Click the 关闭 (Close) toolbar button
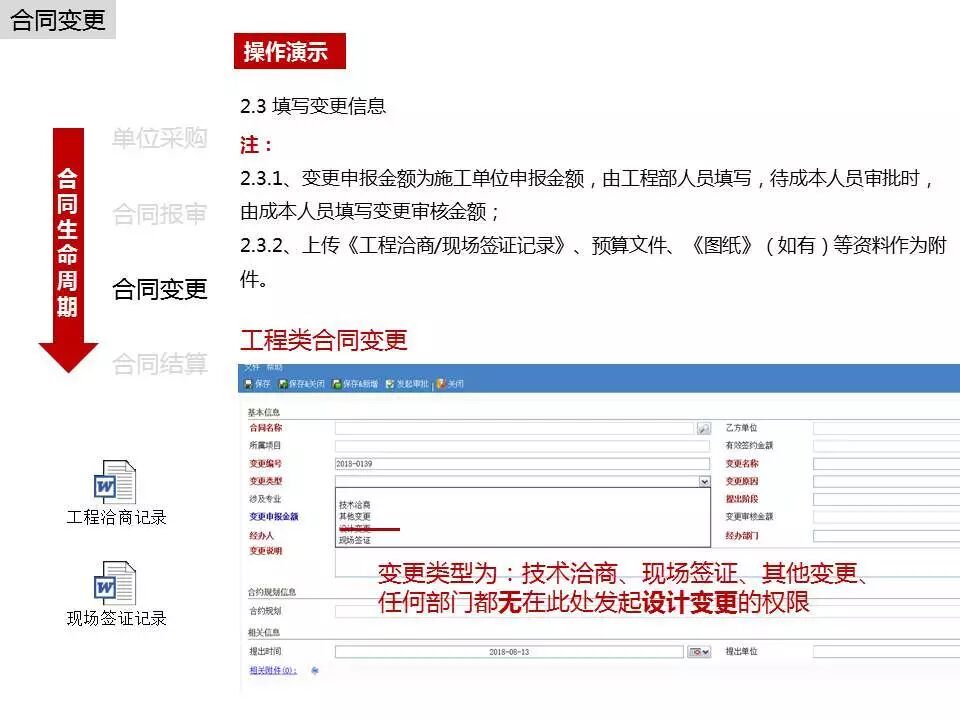This screenshot has height=720, width=960. (450, 384)
